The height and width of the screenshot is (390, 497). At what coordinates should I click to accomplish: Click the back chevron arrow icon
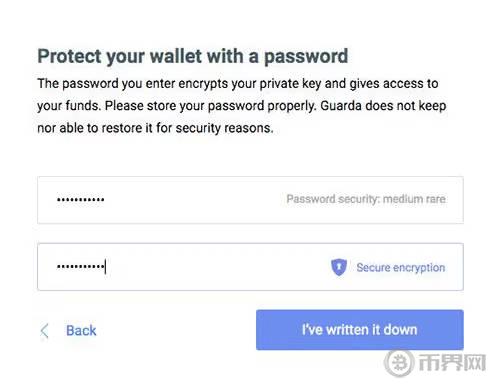(x=44, y=331)
